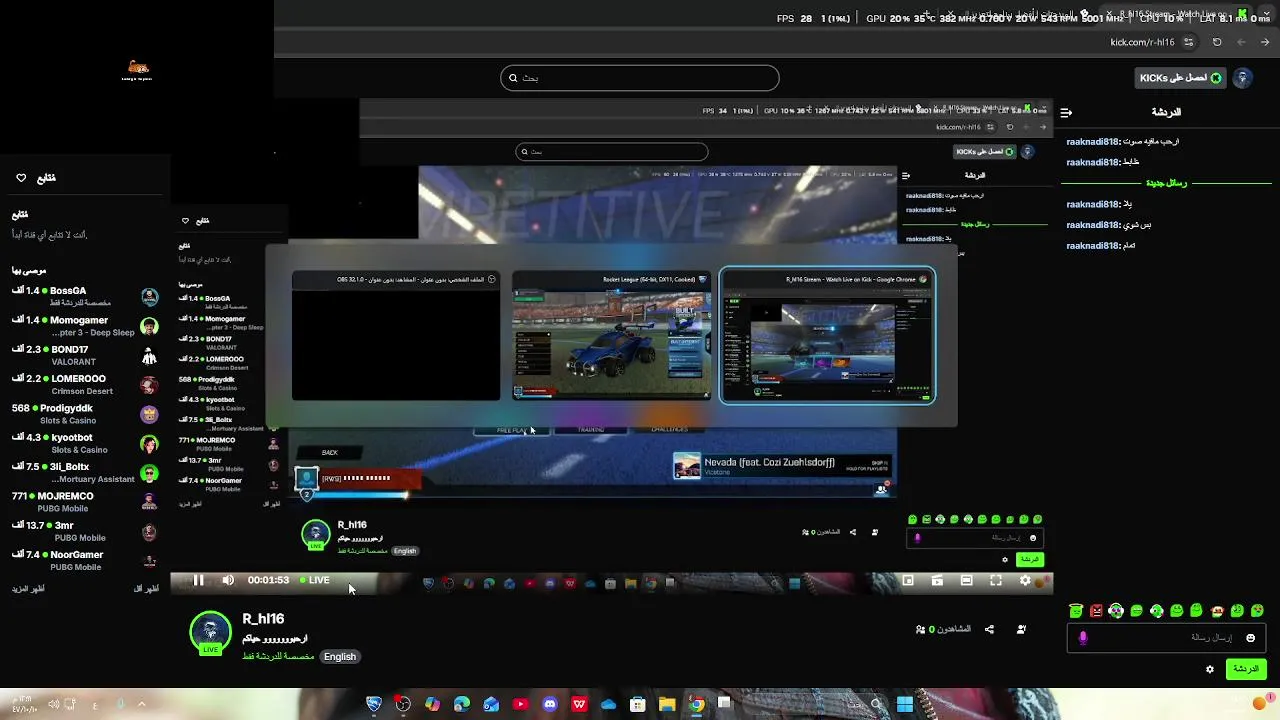
Task: Open WPS Office from the taskbar
Action: point(579,704)
